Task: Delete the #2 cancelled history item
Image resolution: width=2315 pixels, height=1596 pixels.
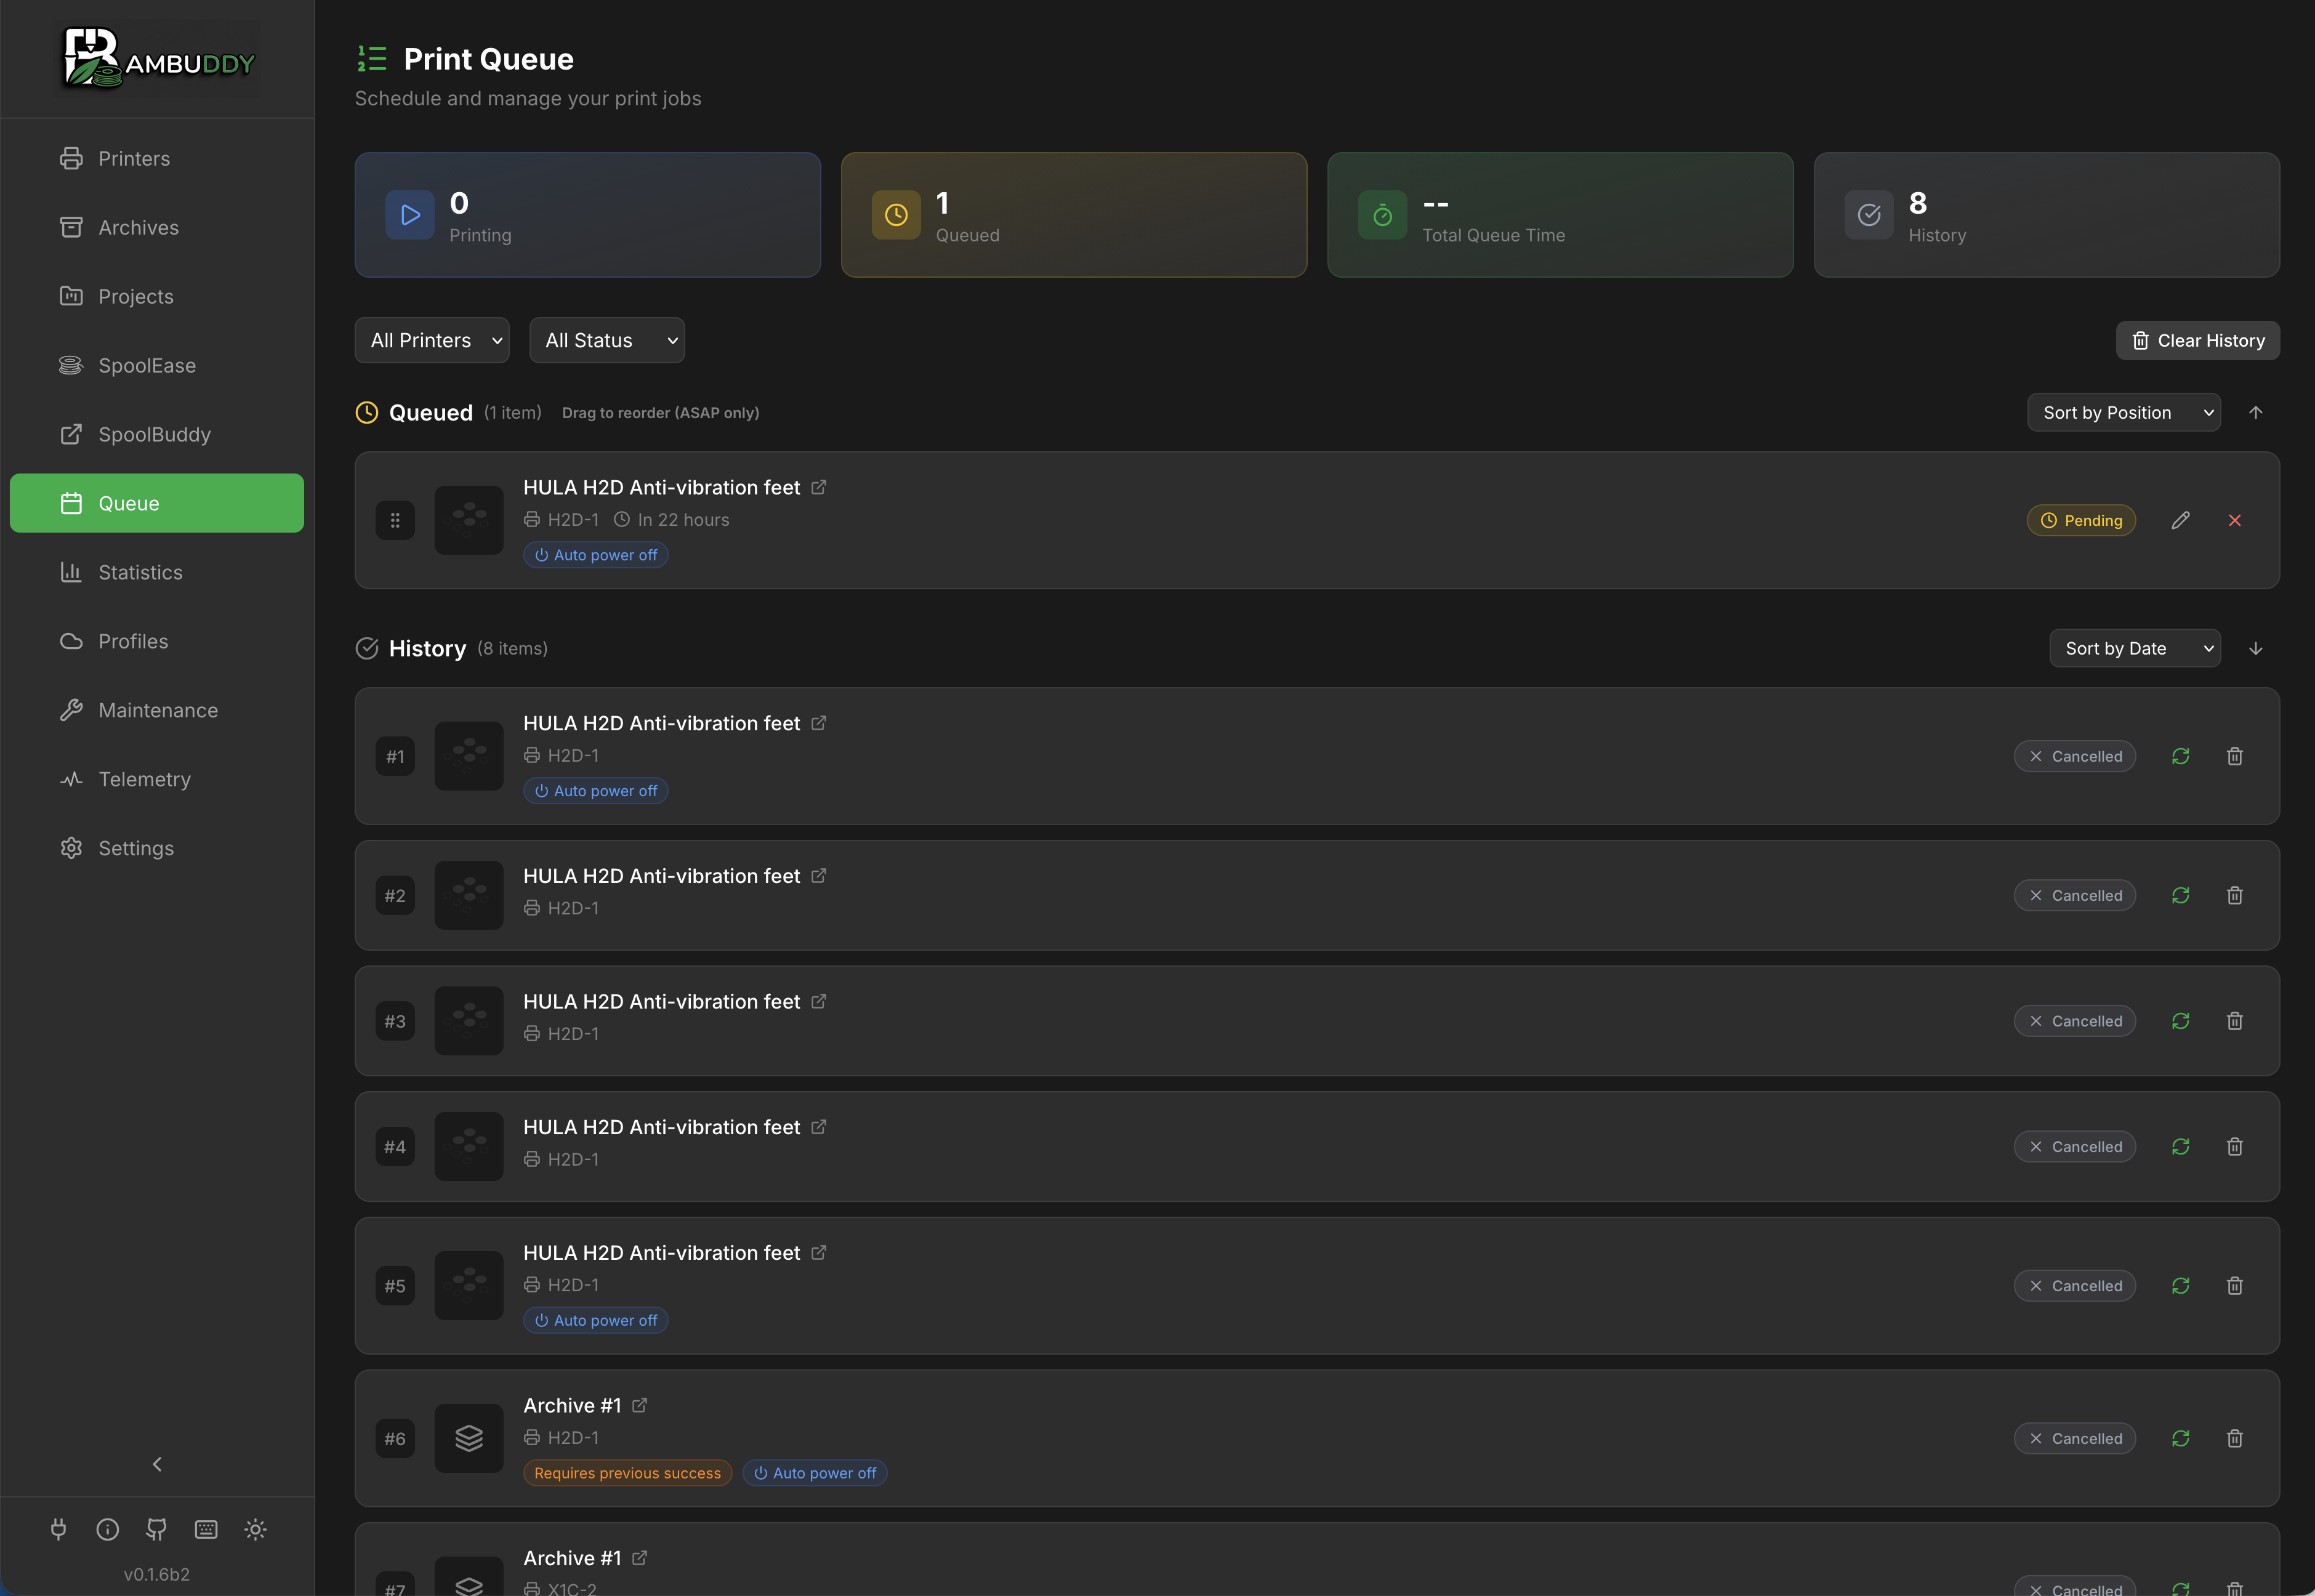Action: [x=2236, y=895]
